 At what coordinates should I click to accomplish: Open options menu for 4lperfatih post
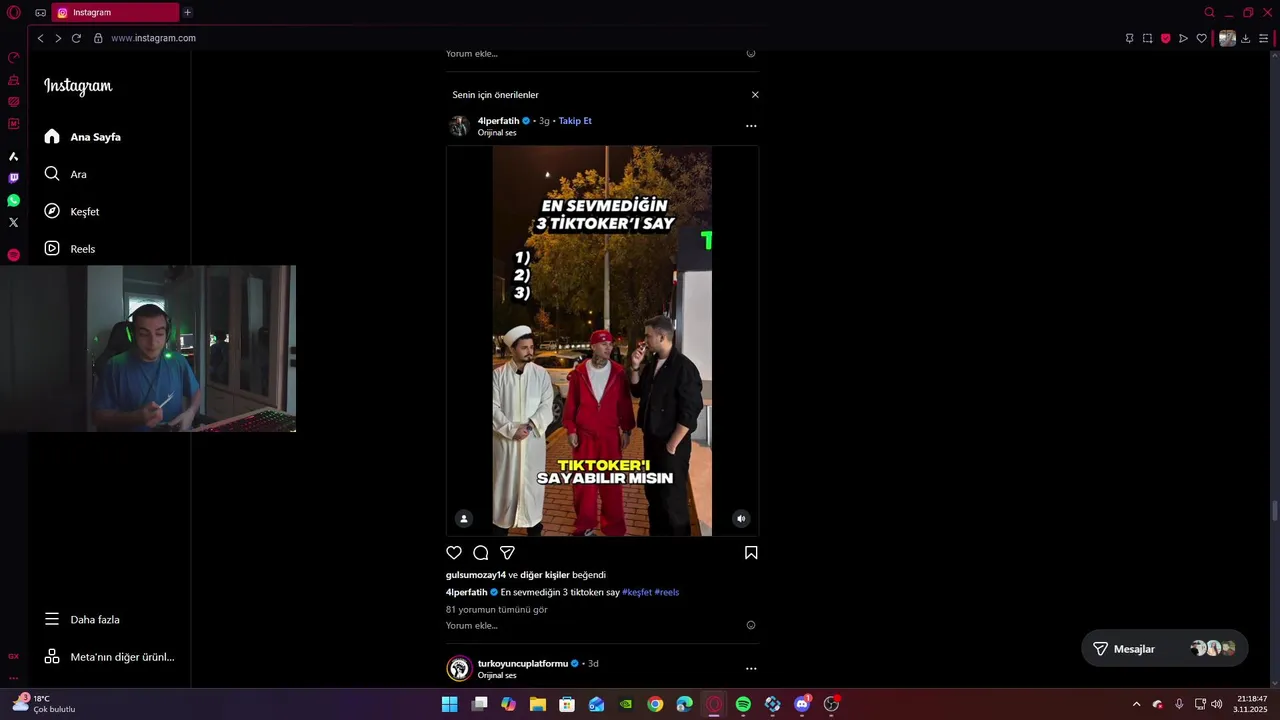tap(751, 126)
